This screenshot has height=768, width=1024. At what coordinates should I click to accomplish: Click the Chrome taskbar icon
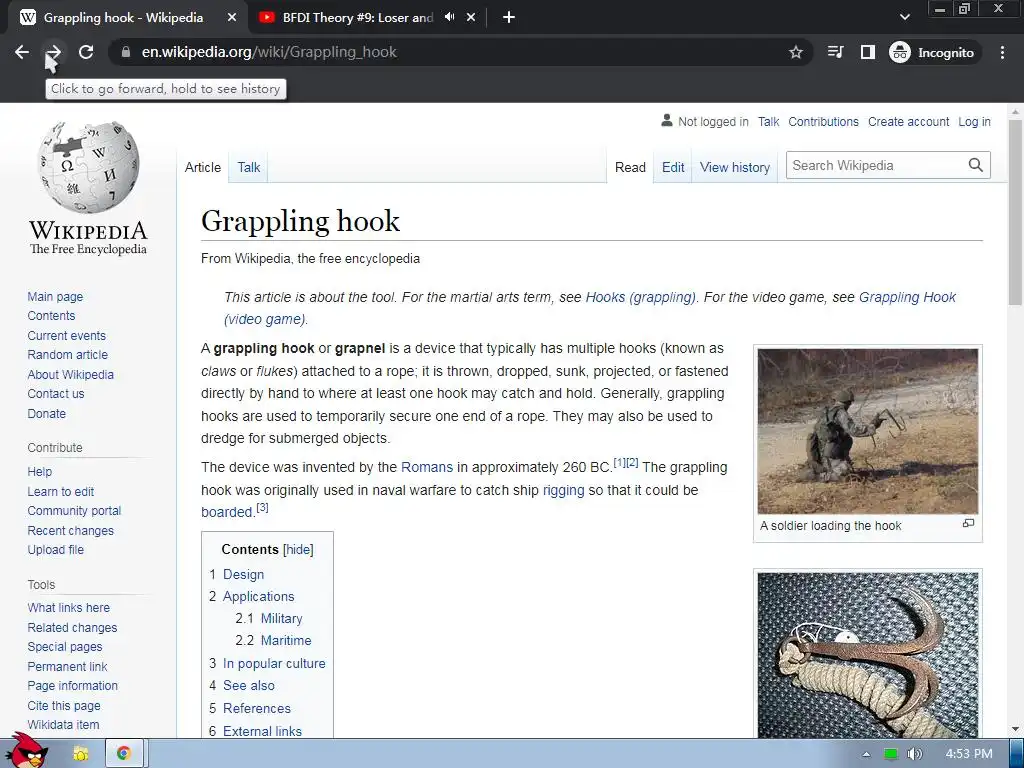(x=123, y=754)
